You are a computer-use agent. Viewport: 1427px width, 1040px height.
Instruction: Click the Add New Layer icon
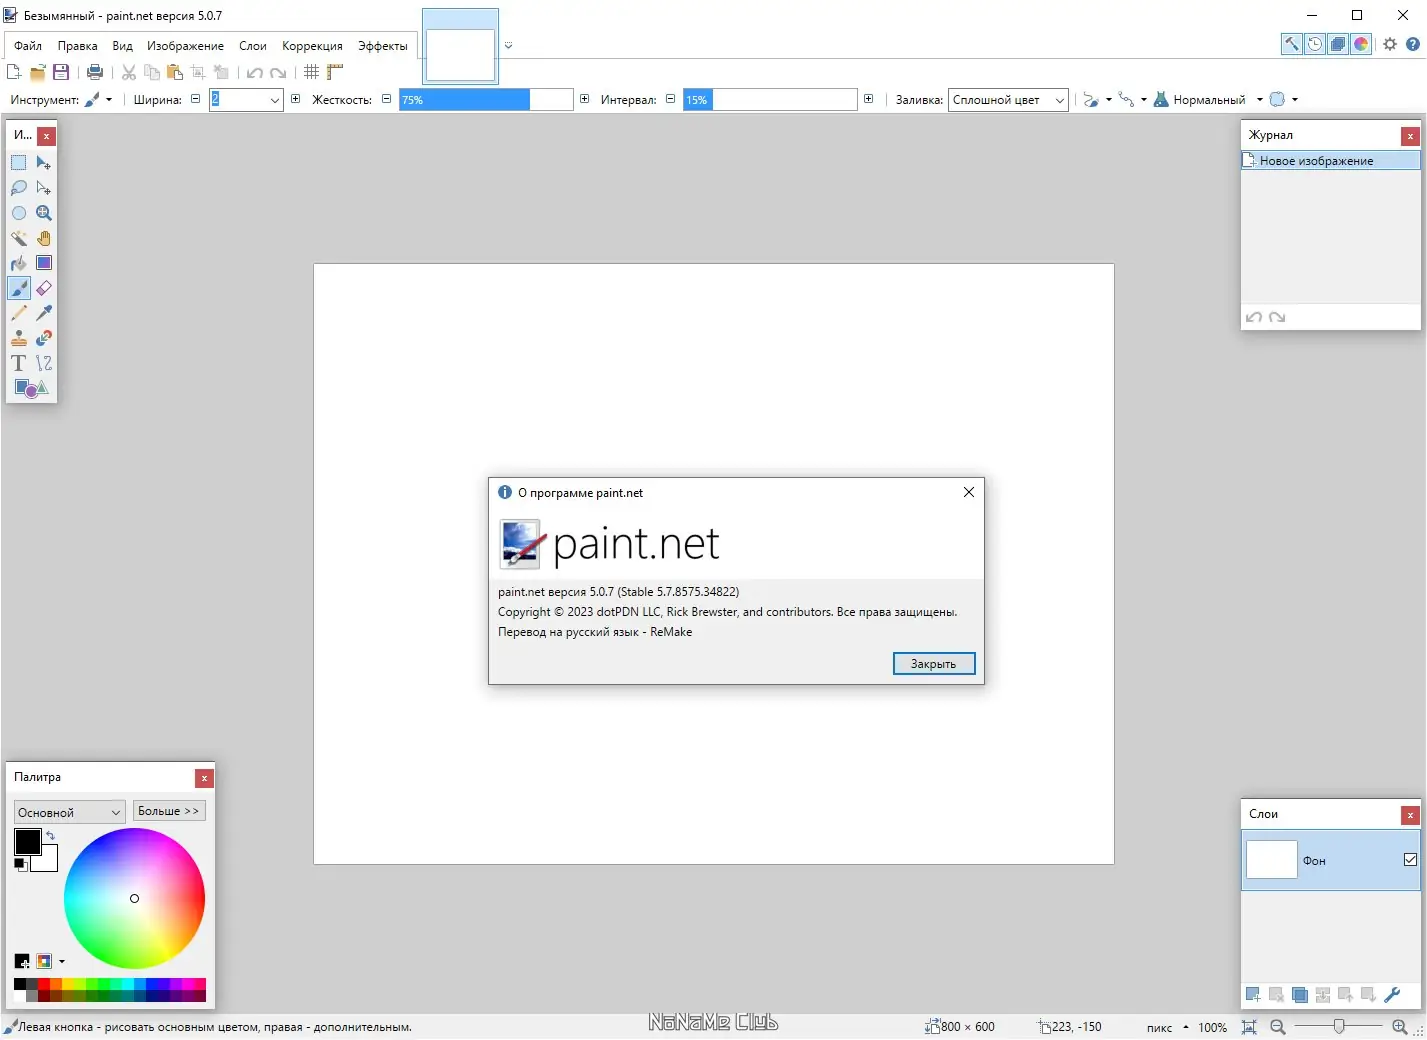tap(1253, 995)
